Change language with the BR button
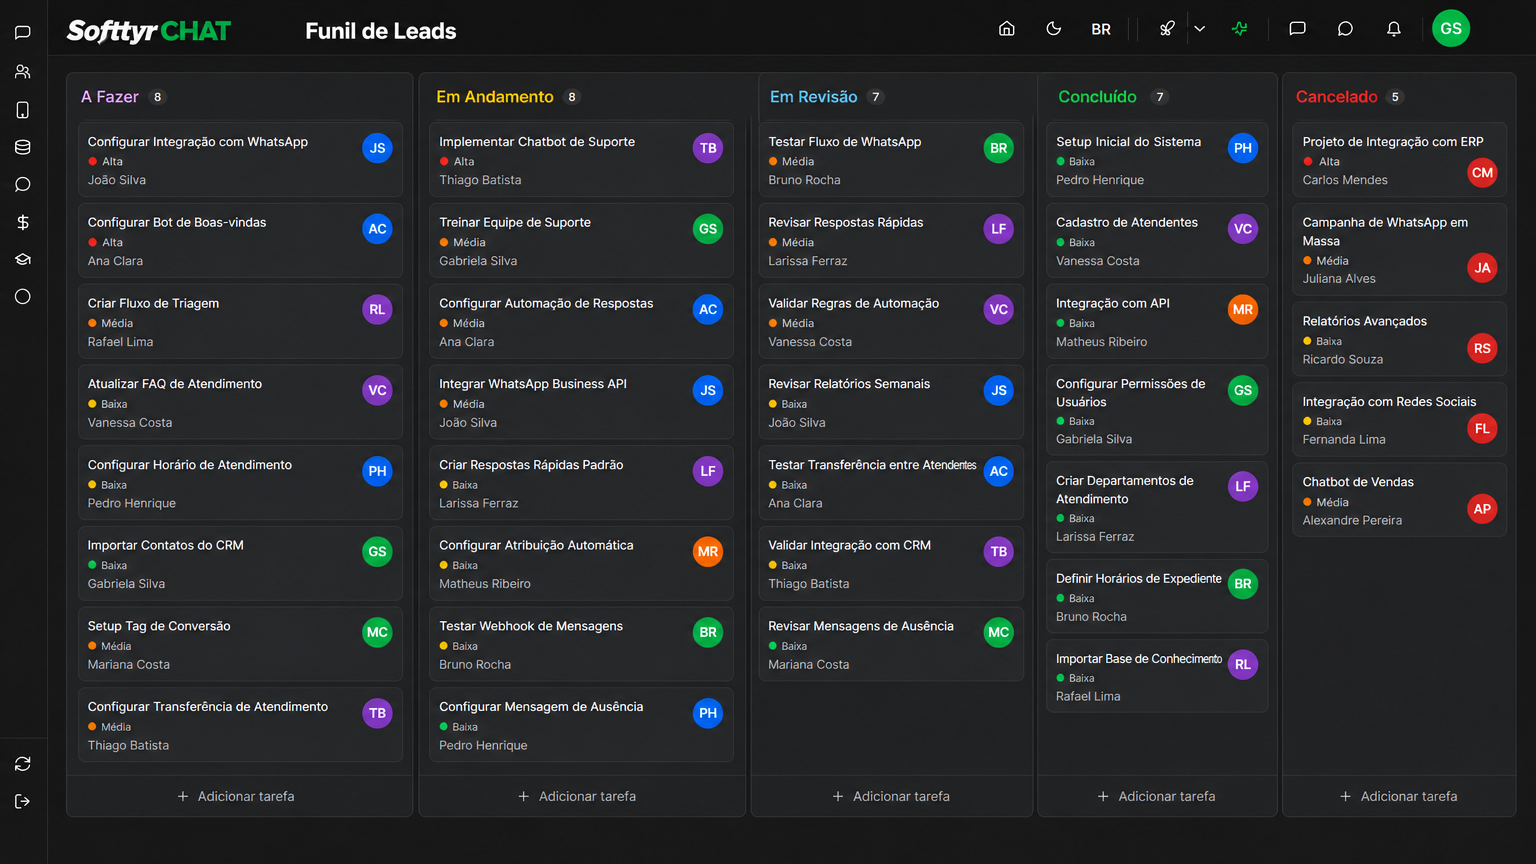Screen dimensions: 1536x864 pos(1101,29)
